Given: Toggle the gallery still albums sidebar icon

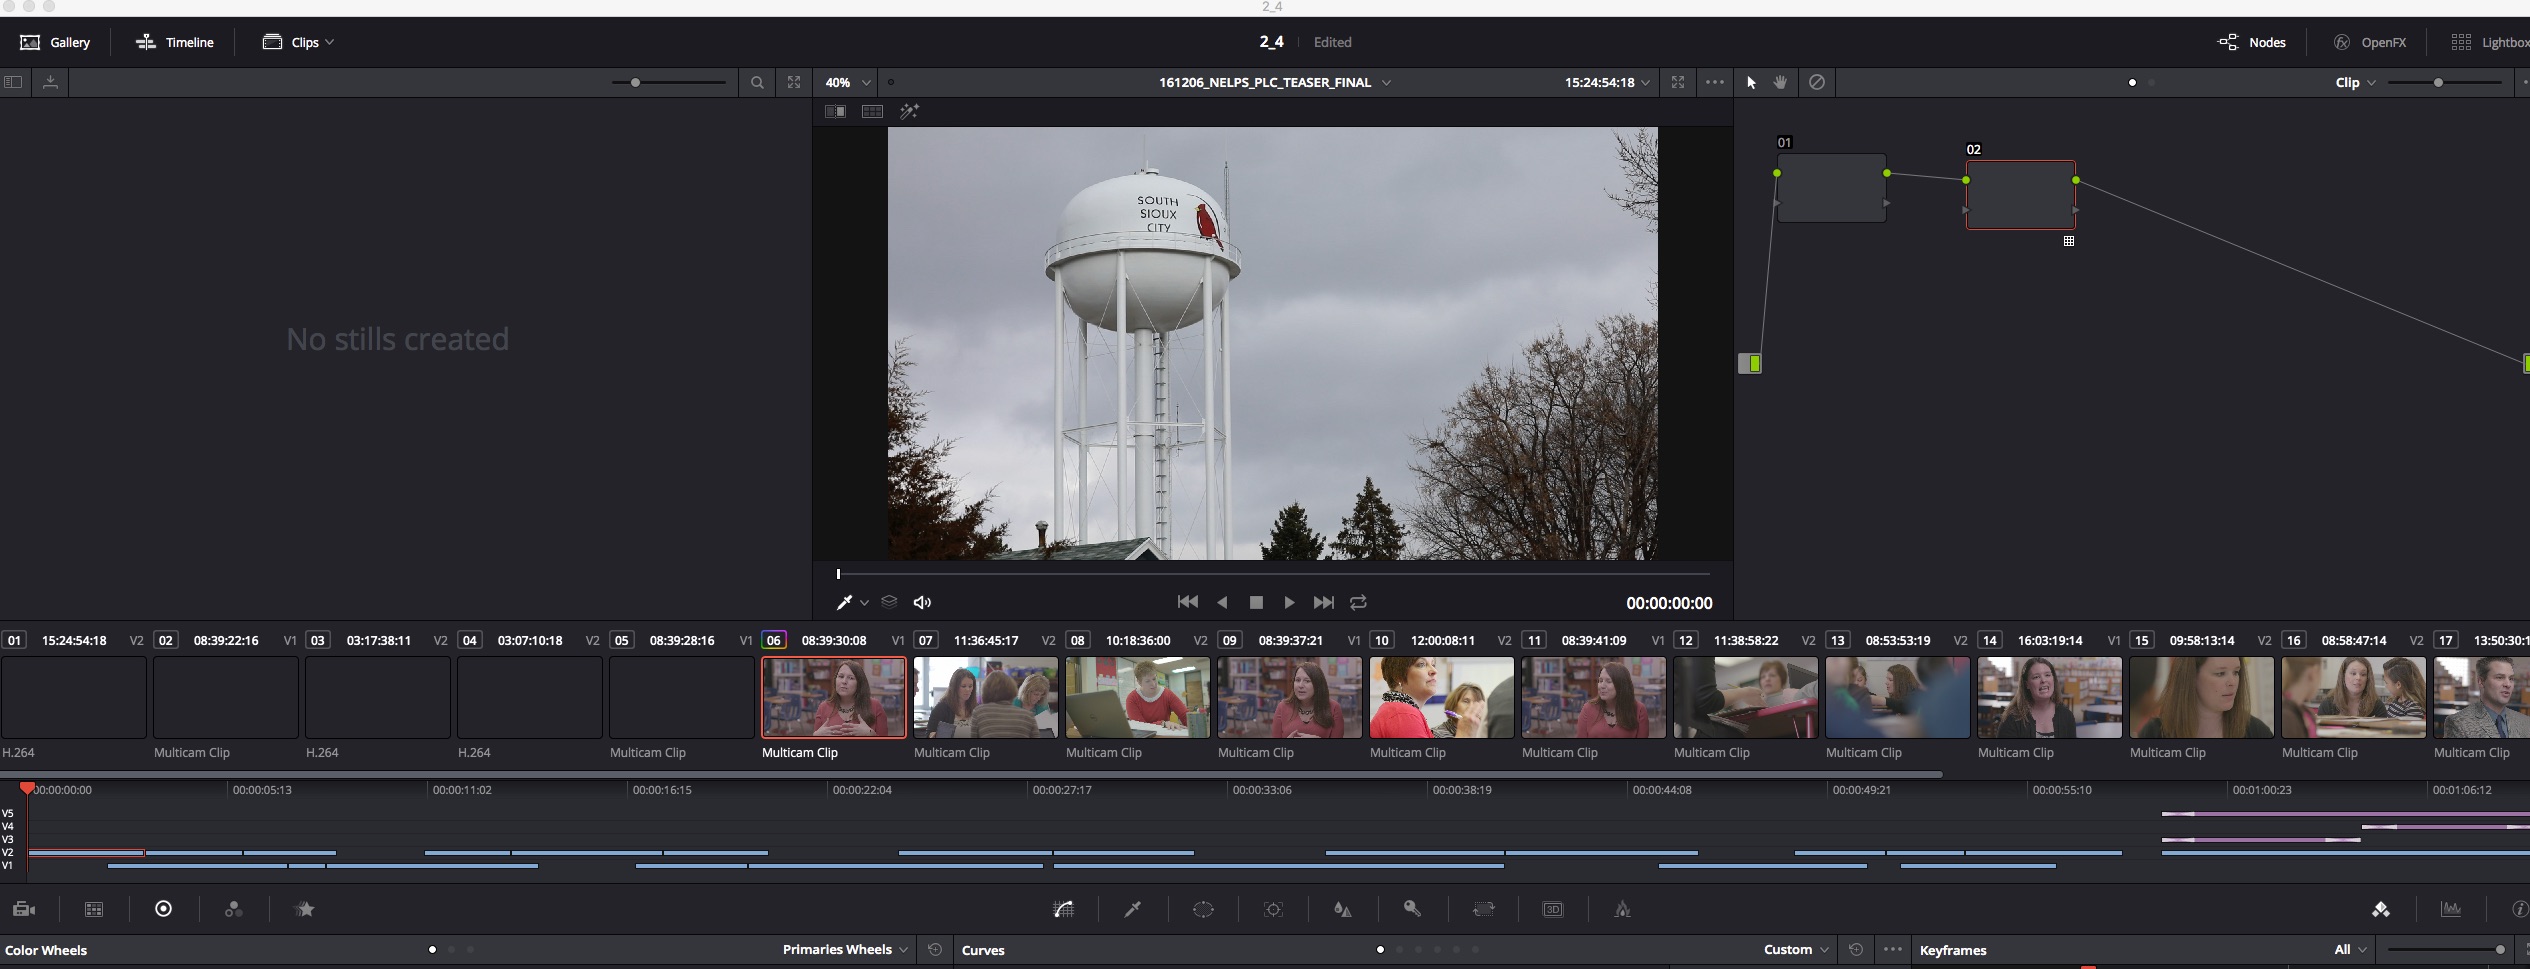Looking at the screenshot, I should (x=13, y=82).
